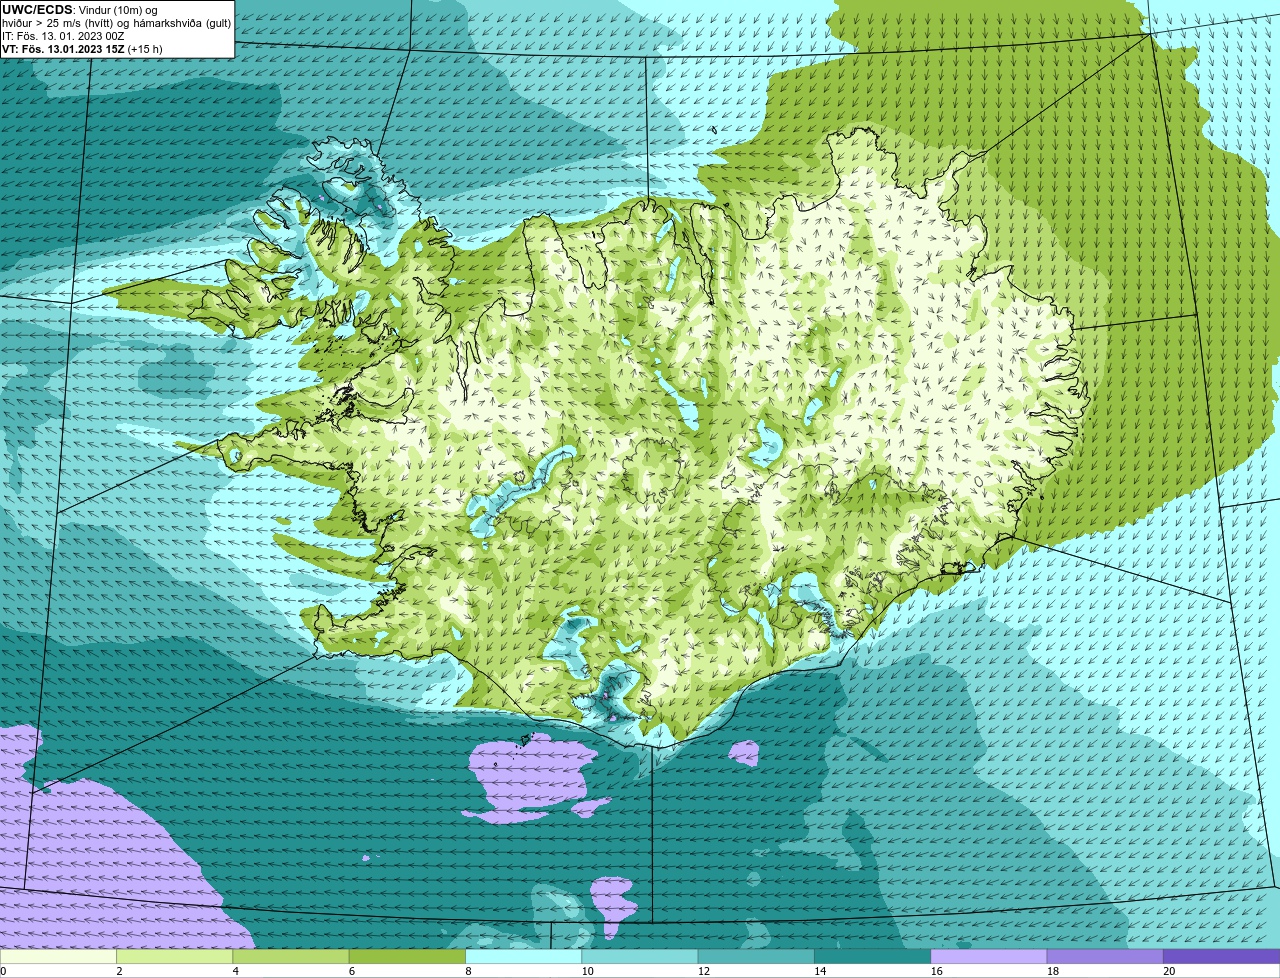1280x978 pixels.
Task: Click the dark teal 14–16 m/s legend swatch
Action: [x=872, y=957]
